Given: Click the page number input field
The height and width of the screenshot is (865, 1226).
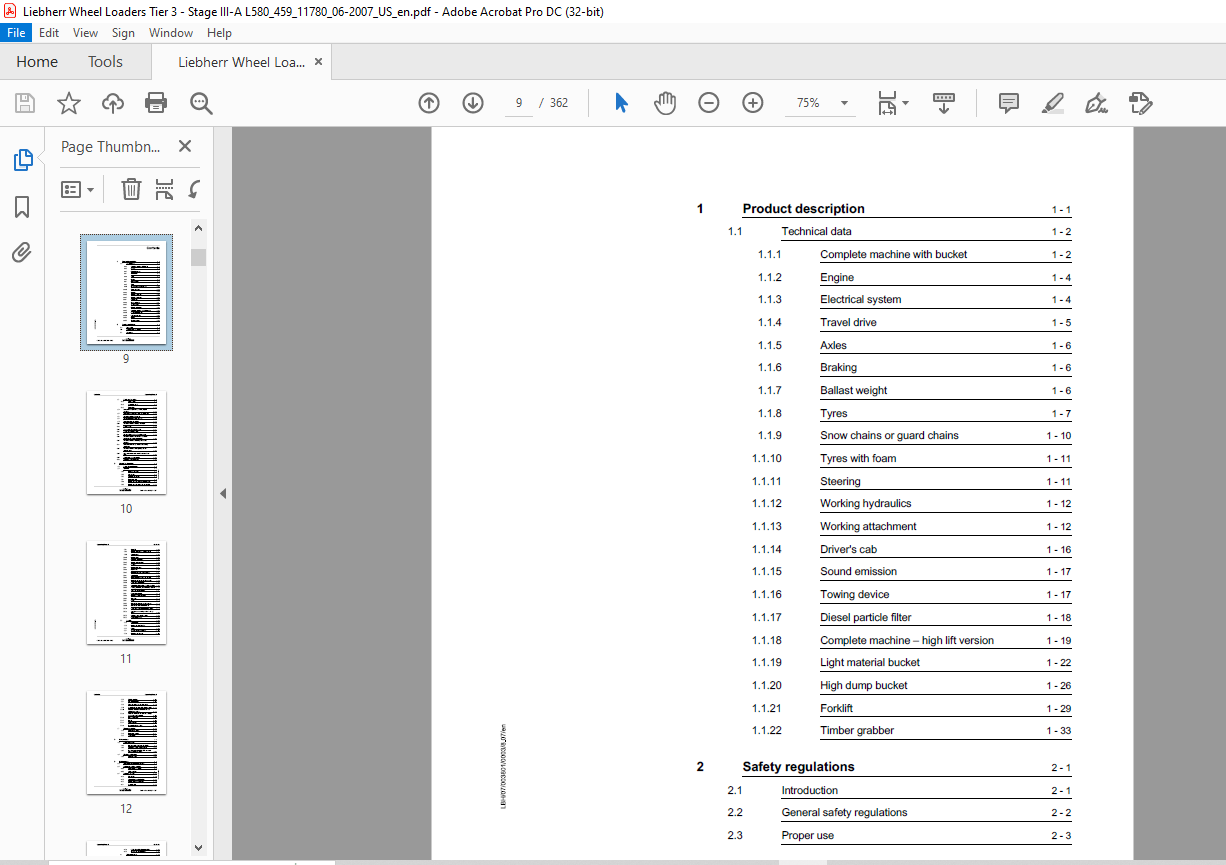Looking at the screenshot, I should 520,103.
